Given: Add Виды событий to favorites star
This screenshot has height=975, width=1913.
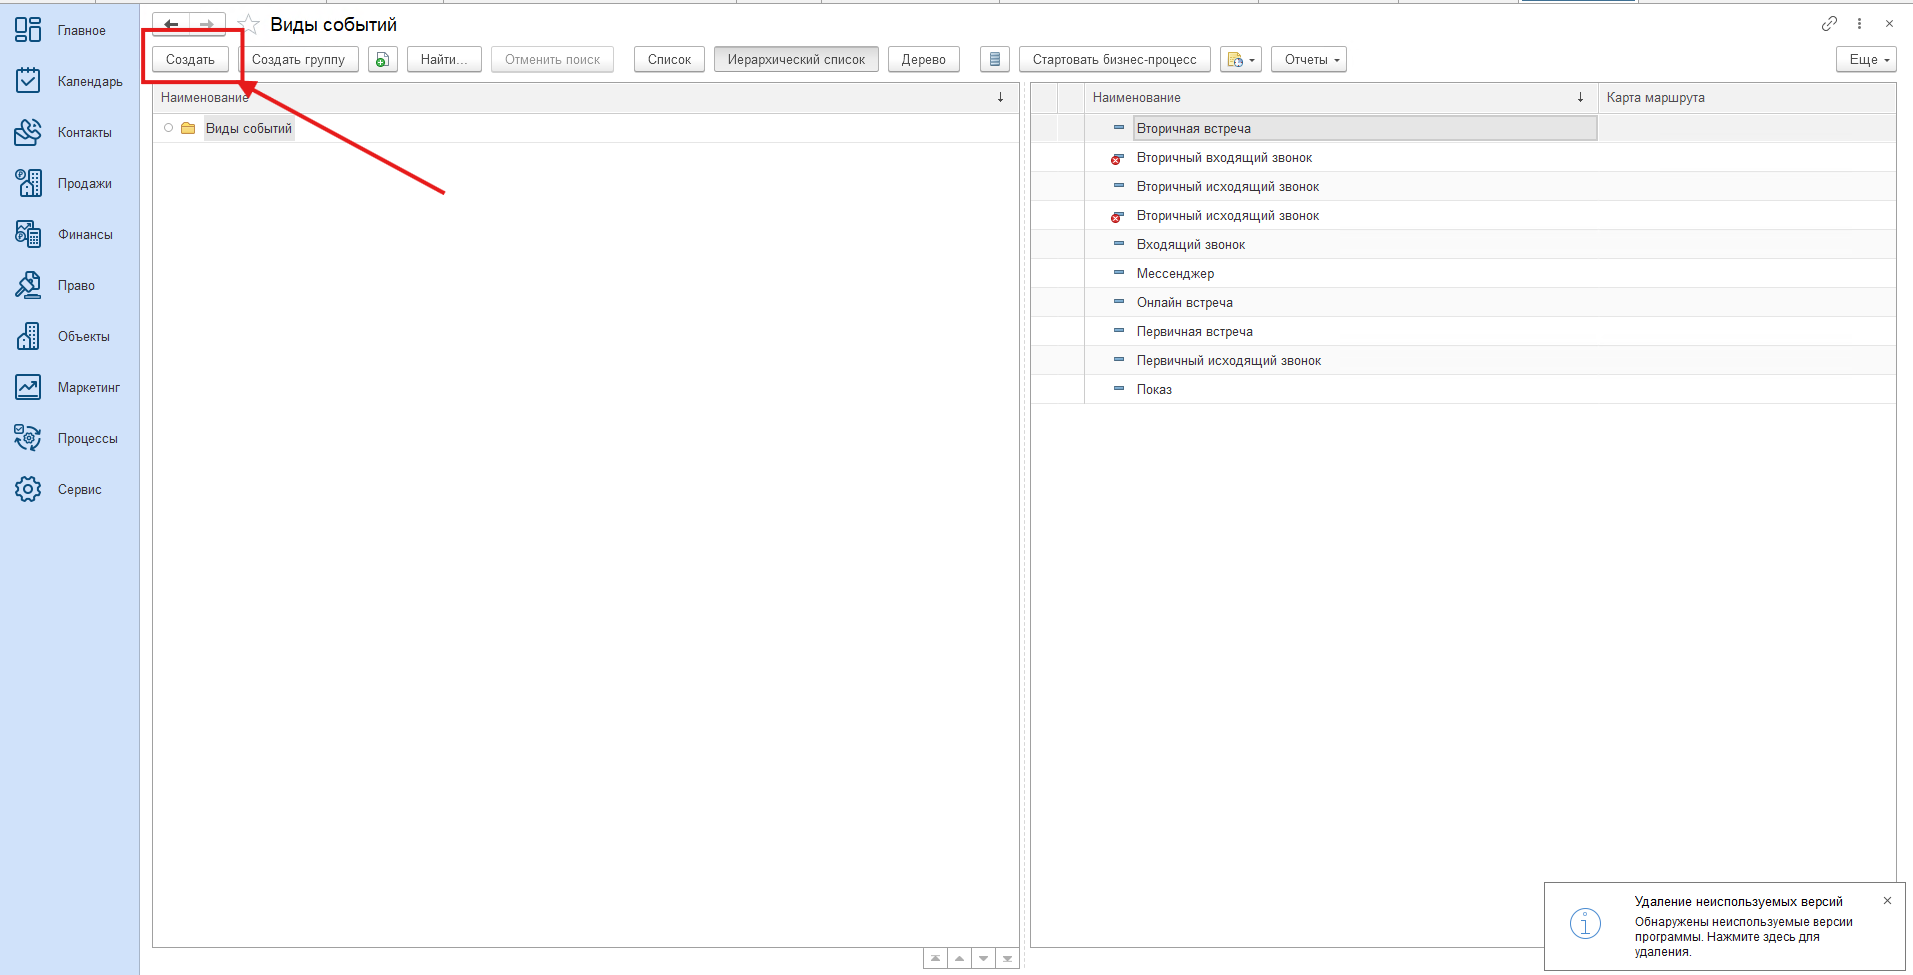Looking at the screenshot, I should coord(249,25).
